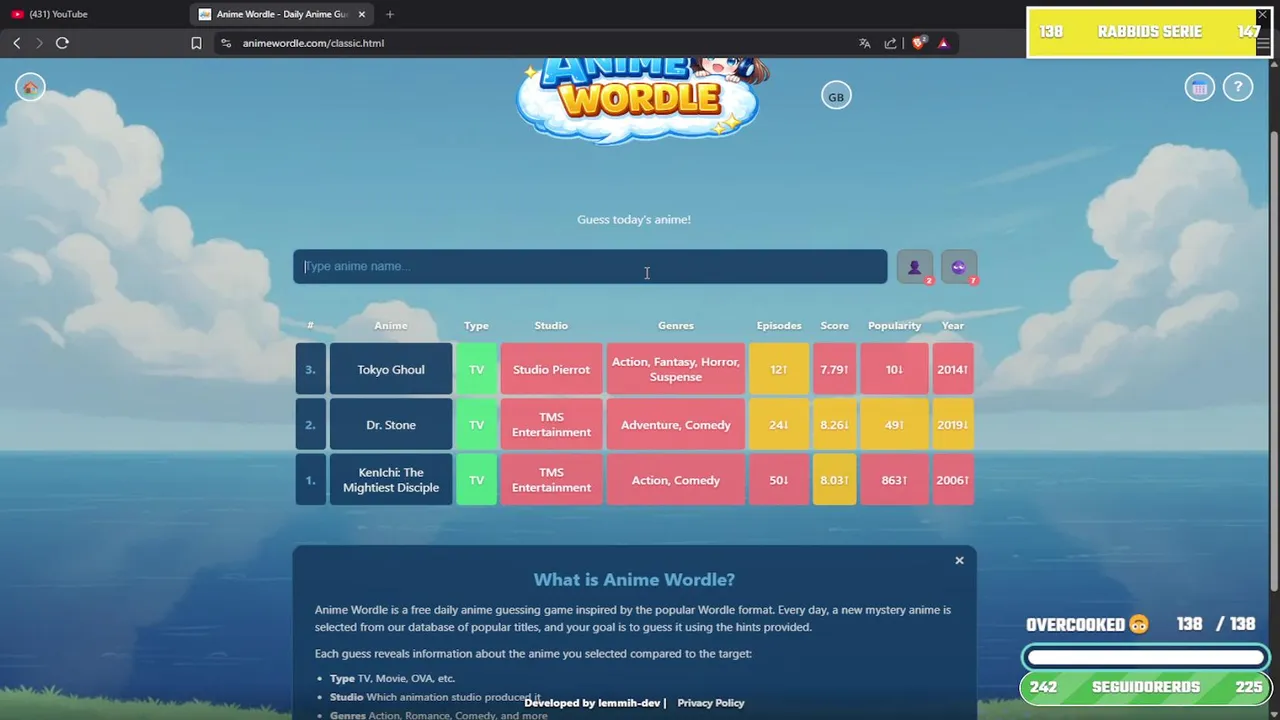This screenshot has height=720, width=1280.
Task: View site information icon in the address bar
Action: pos(226,43)
